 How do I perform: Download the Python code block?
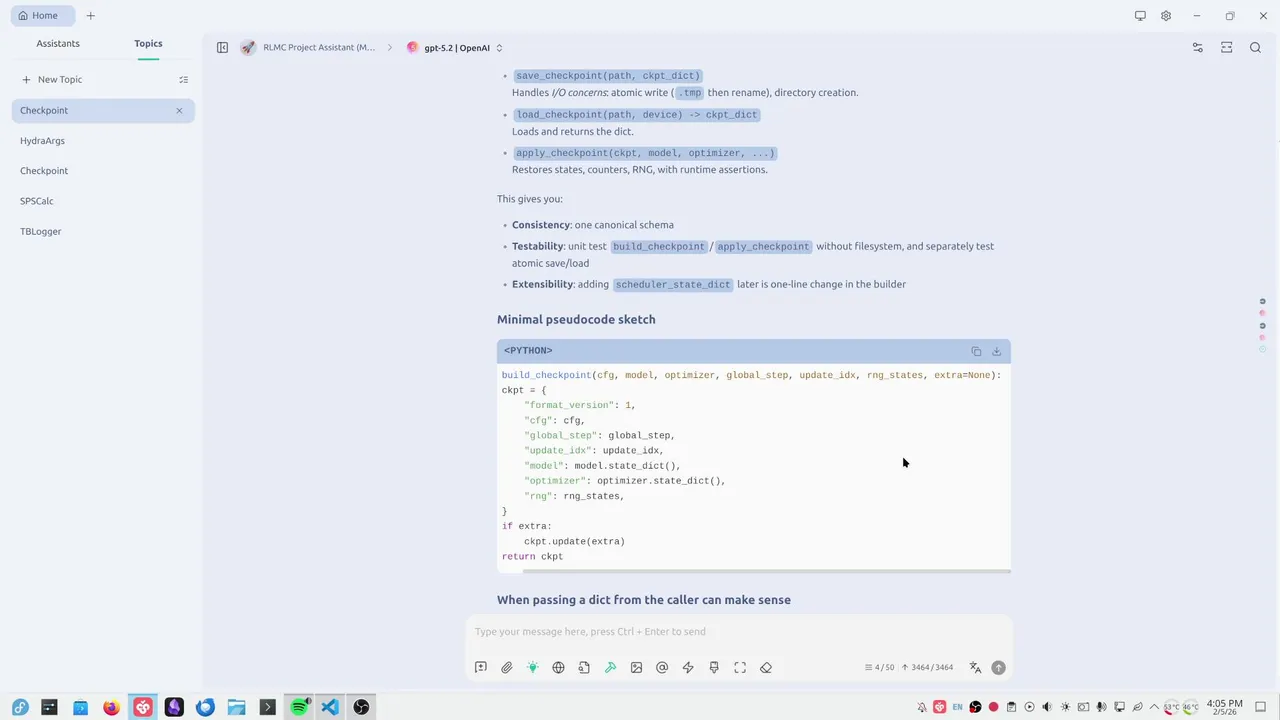[996, 351]
